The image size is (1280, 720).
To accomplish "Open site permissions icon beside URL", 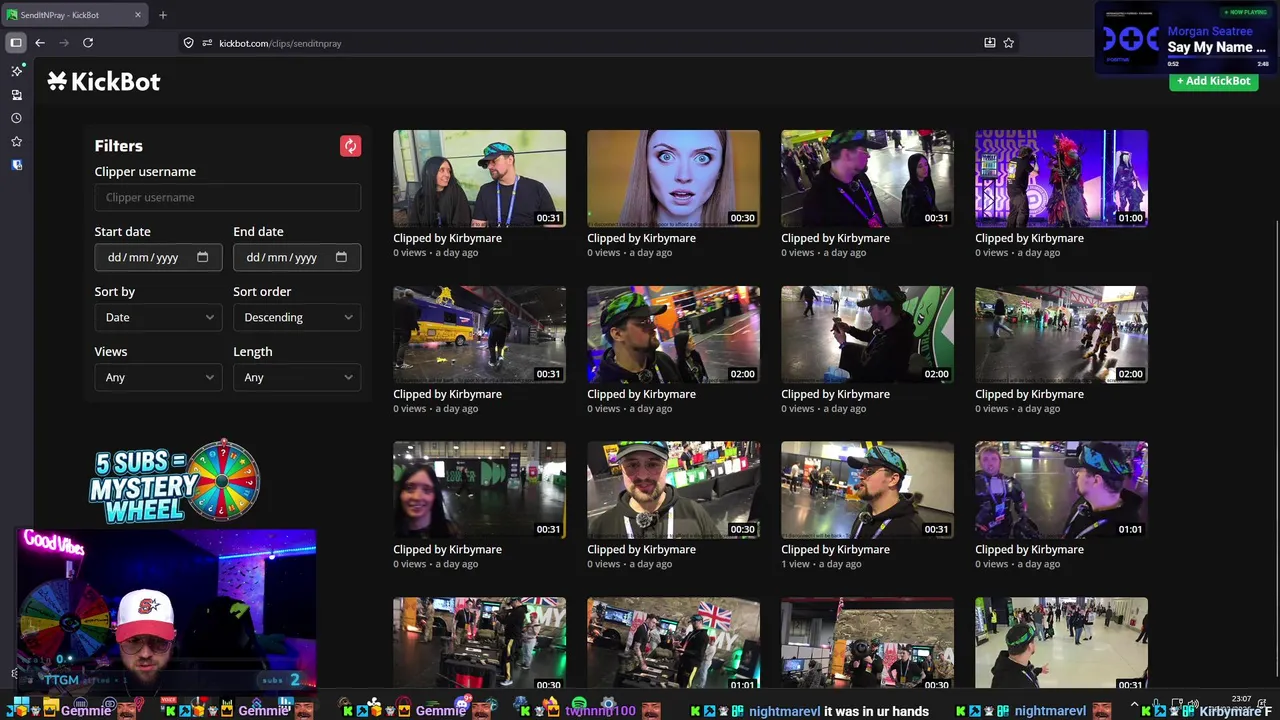I will pyautogui.click(x=207, y=43).
